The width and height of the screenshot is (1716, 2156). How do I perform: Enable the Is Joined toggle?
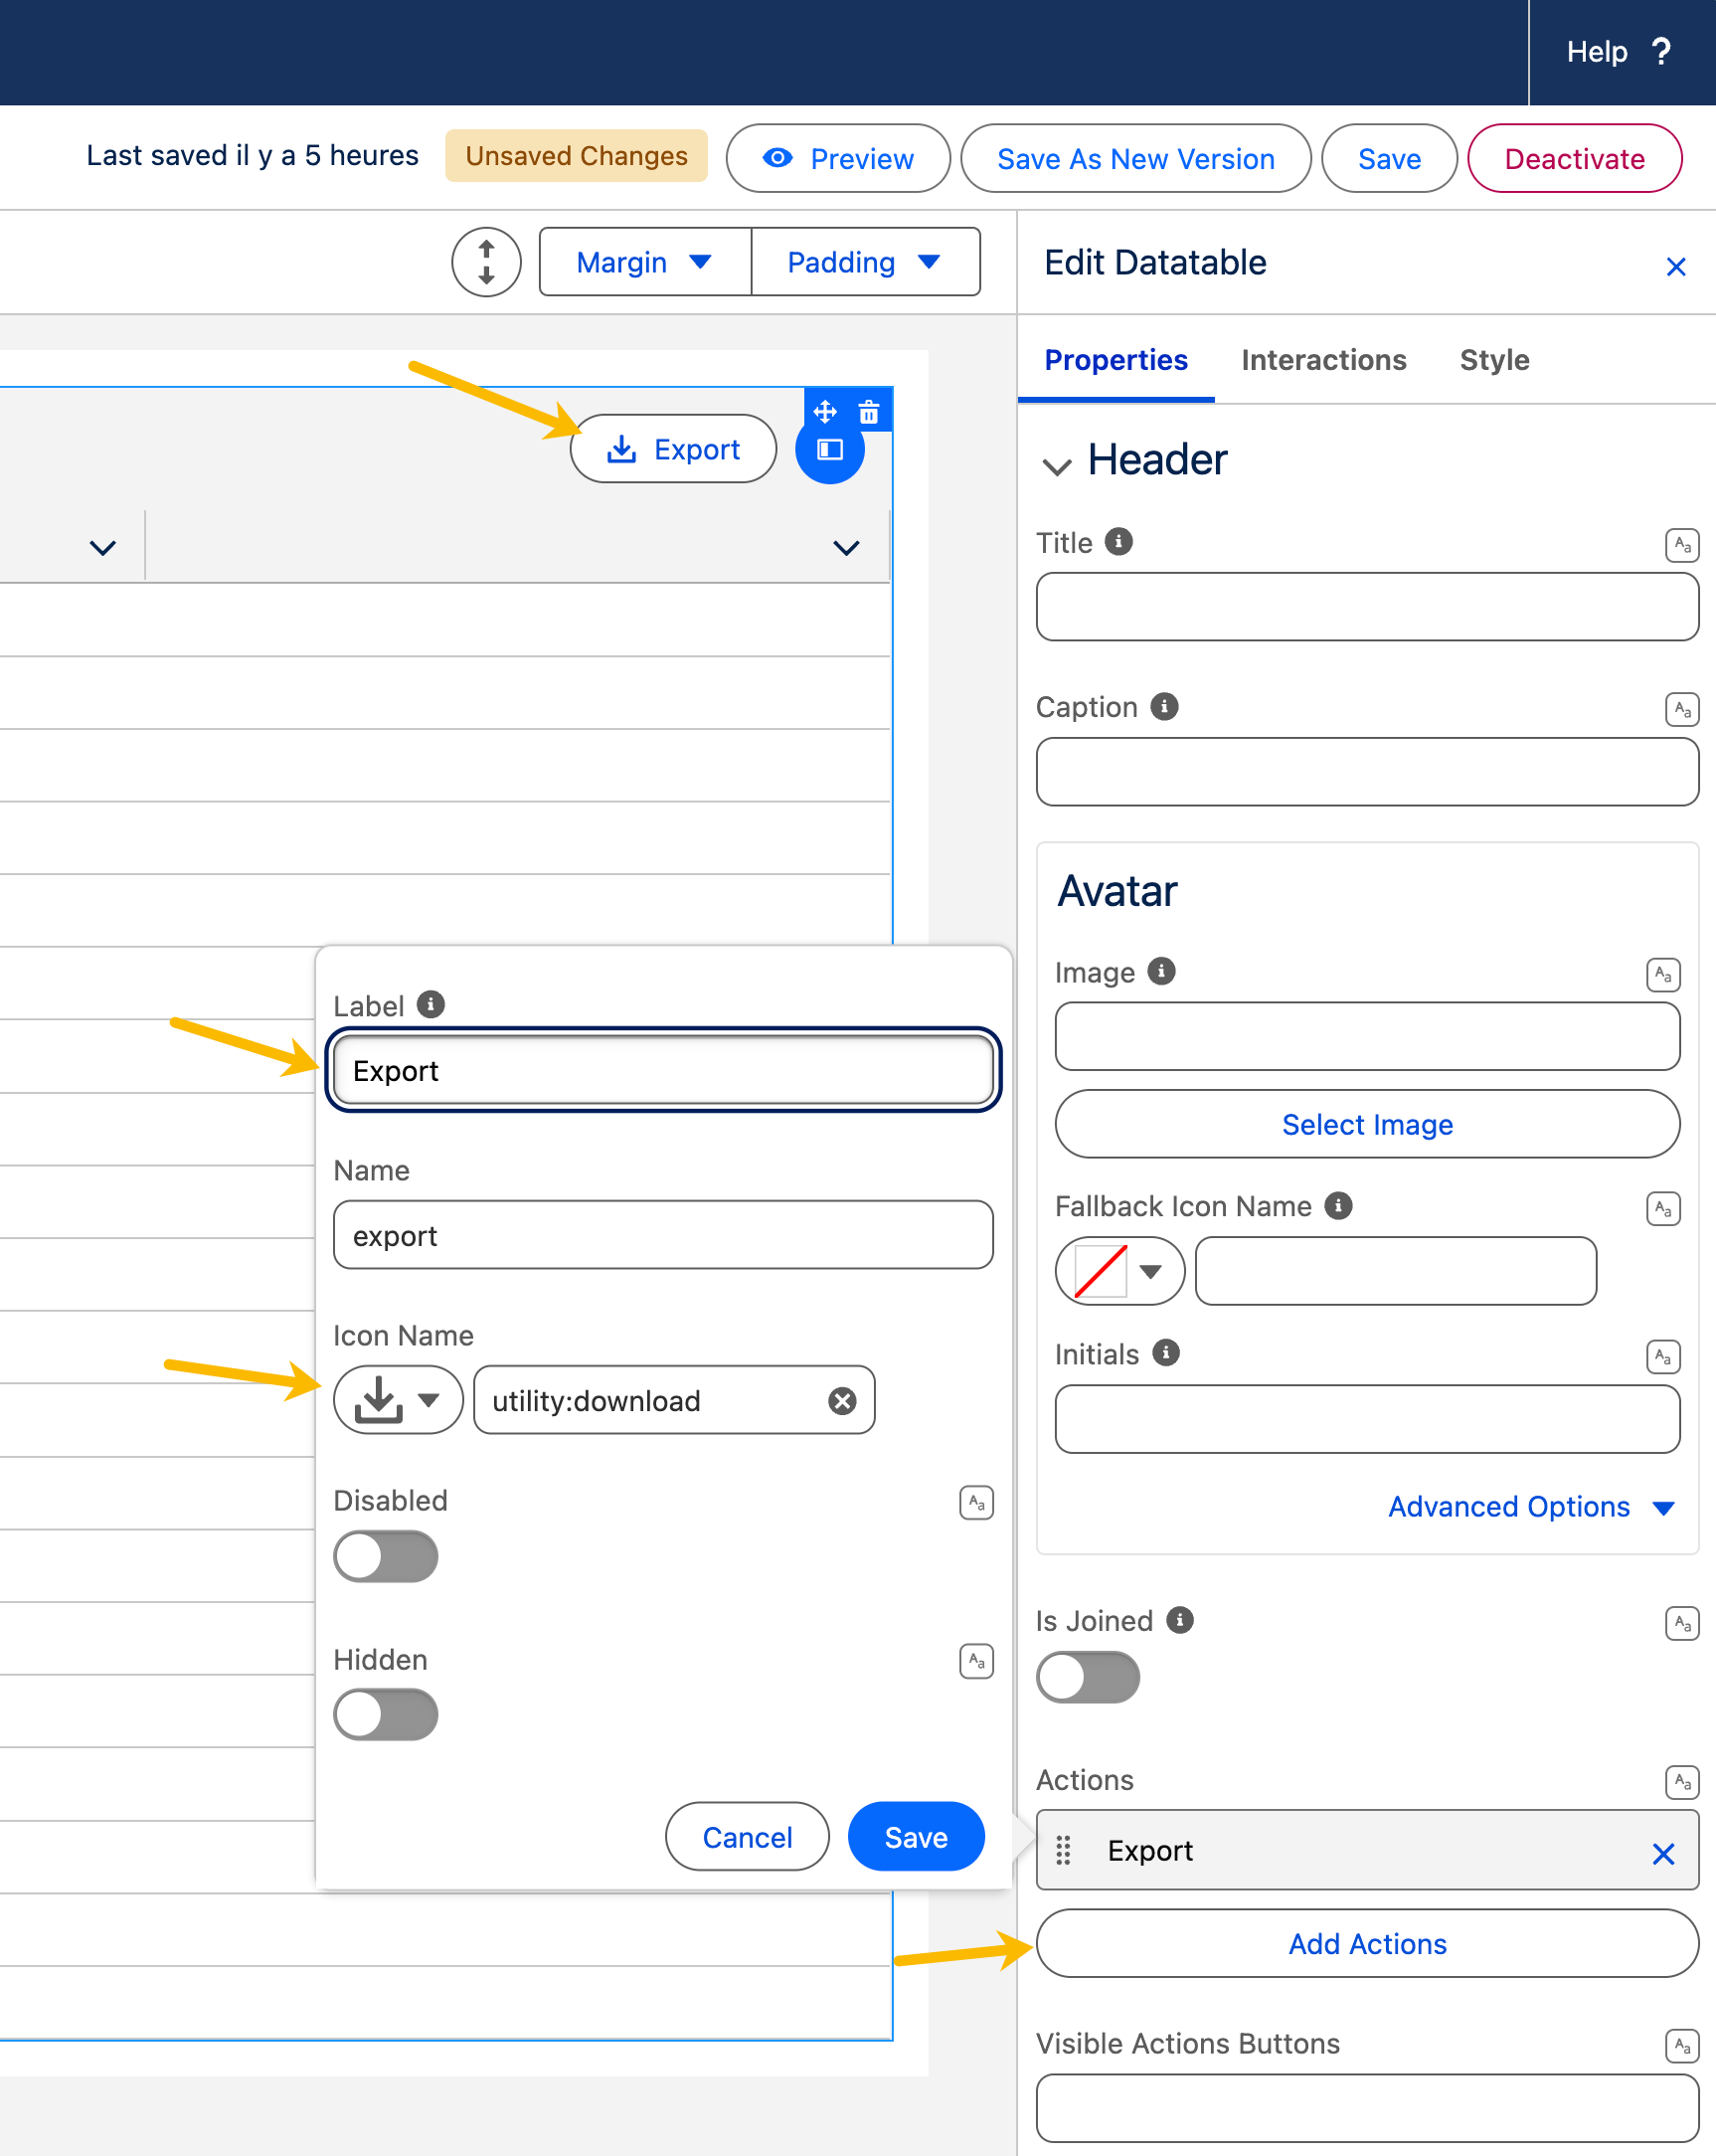[1088, 1677]
